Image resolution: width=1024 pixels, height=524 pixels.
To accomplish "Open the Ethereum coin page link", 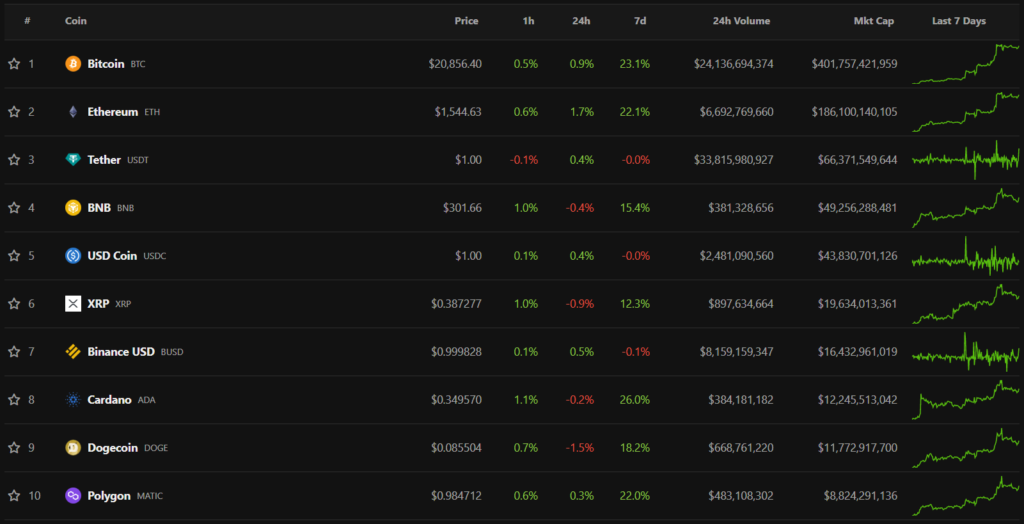I will (x=112, y=112).
